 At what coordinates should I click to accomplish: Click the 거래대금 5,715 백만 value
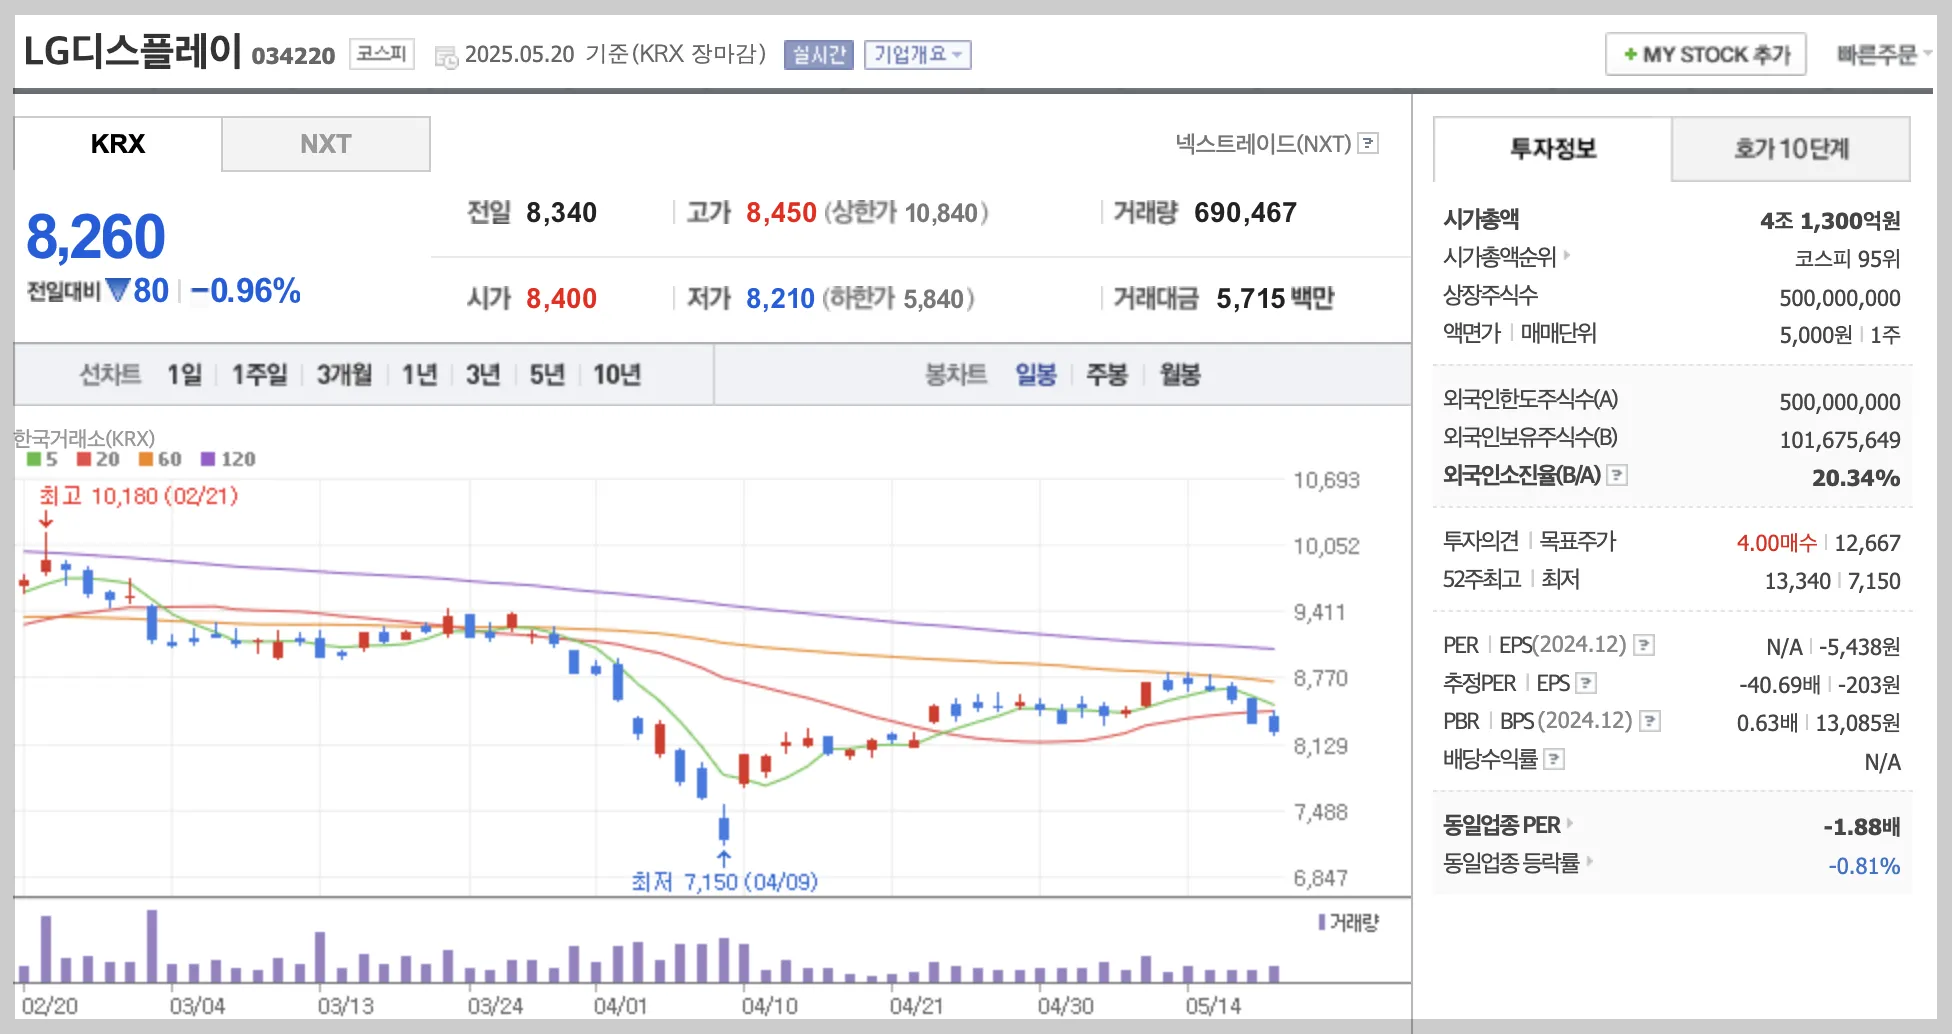[1275, 299]
